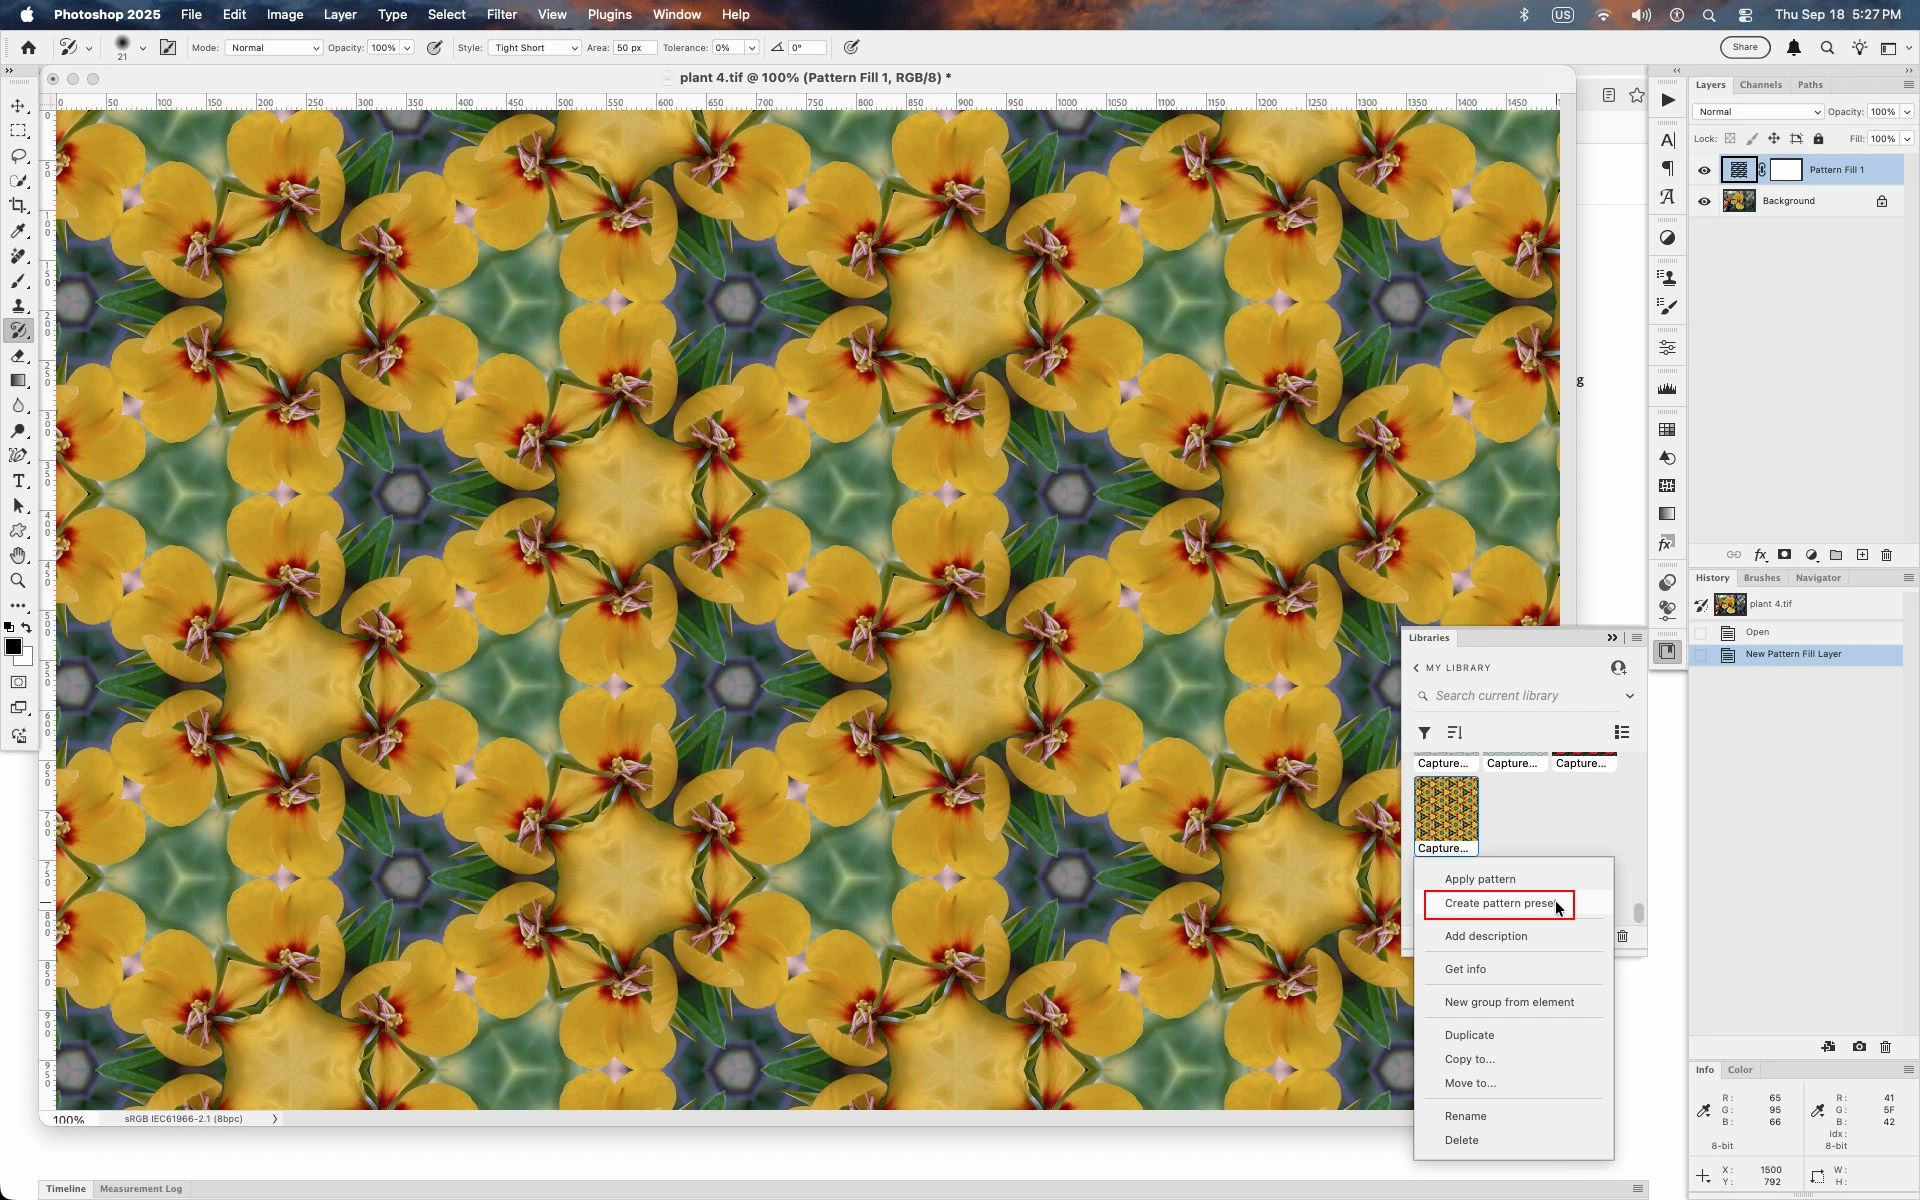
Task: Select the Zoom tool
Action: [18, 581]
